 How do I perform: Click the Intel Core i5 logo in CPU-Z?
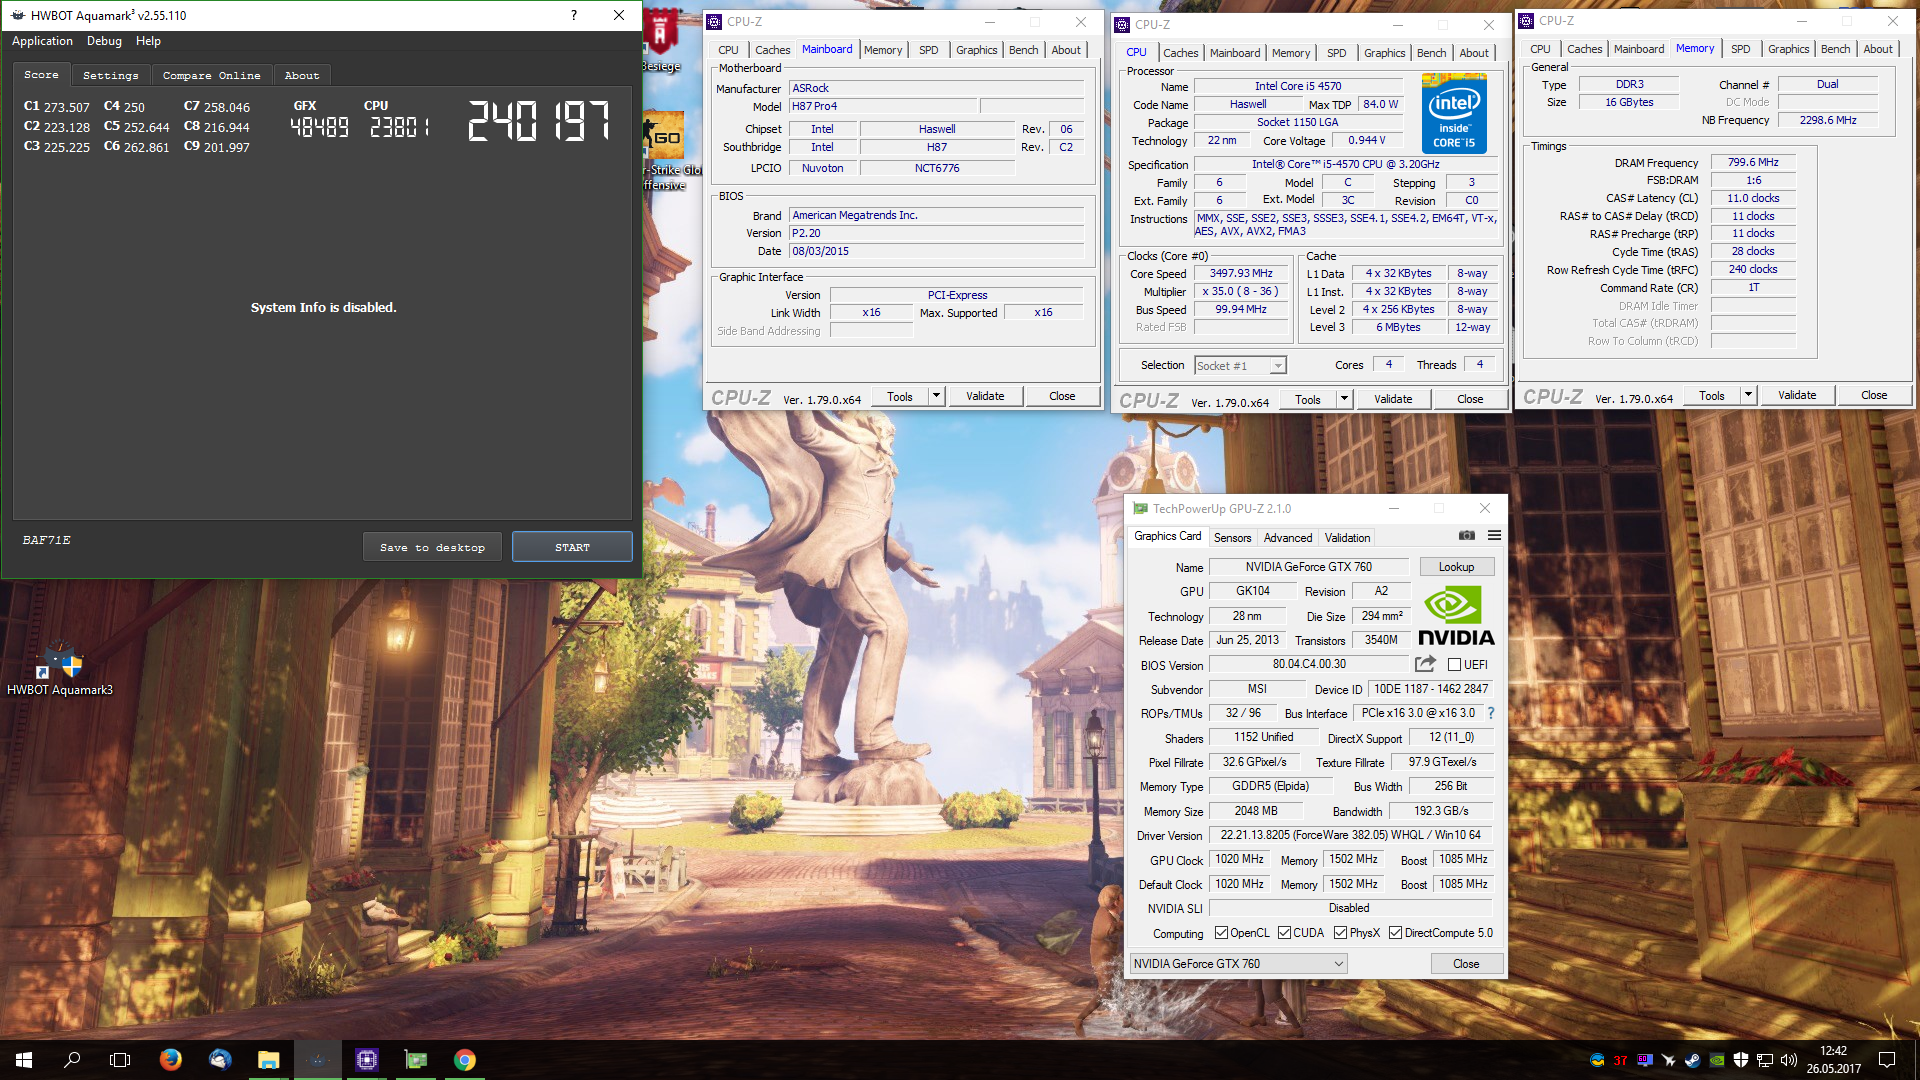pos(1454,112)
